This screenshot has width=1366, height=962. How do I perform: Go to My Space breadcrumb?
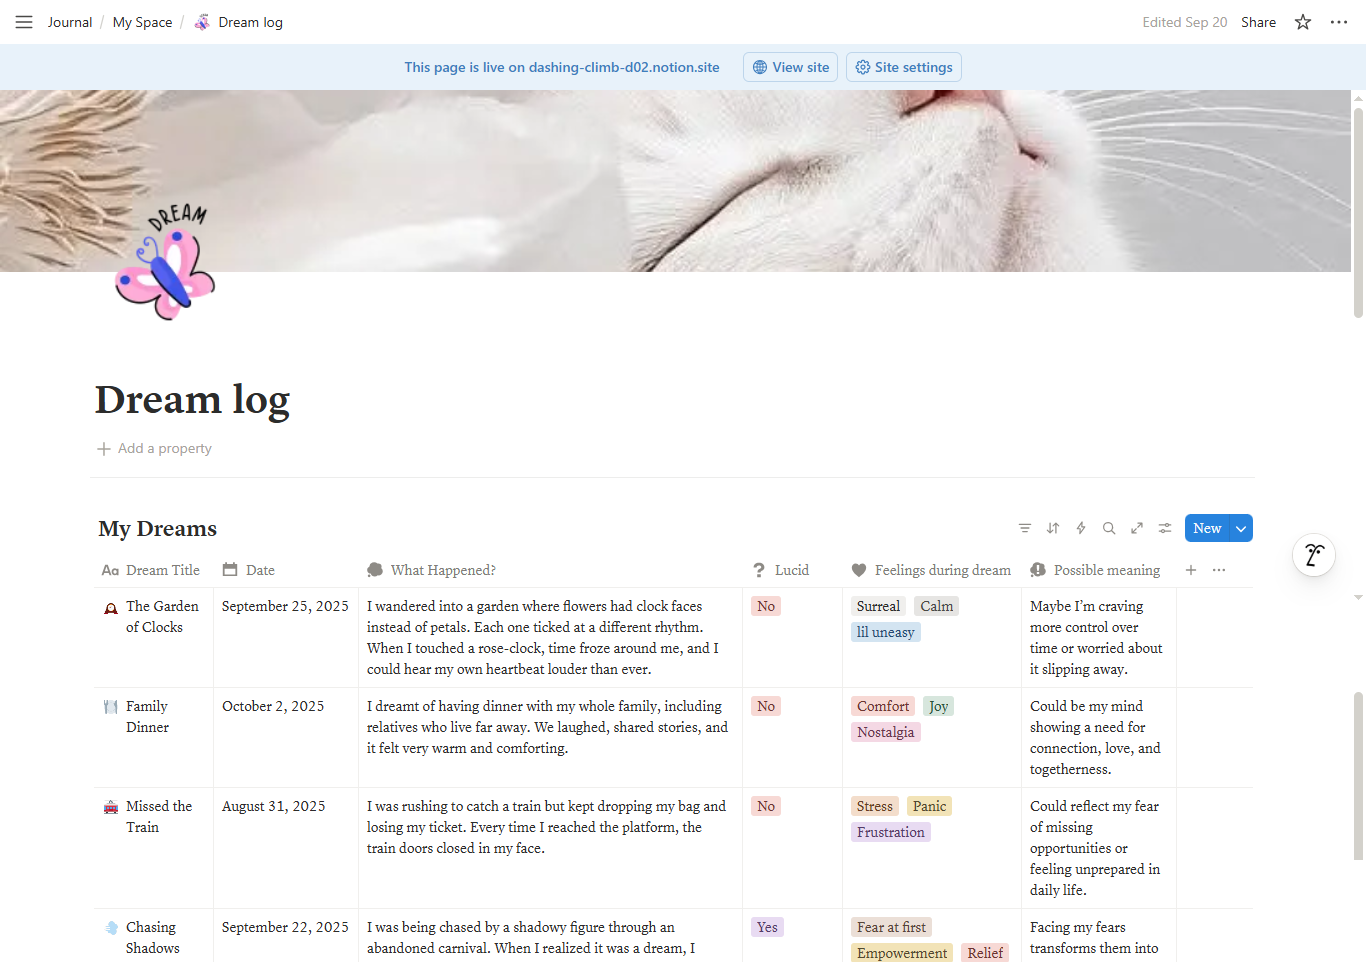pos(142,22)
